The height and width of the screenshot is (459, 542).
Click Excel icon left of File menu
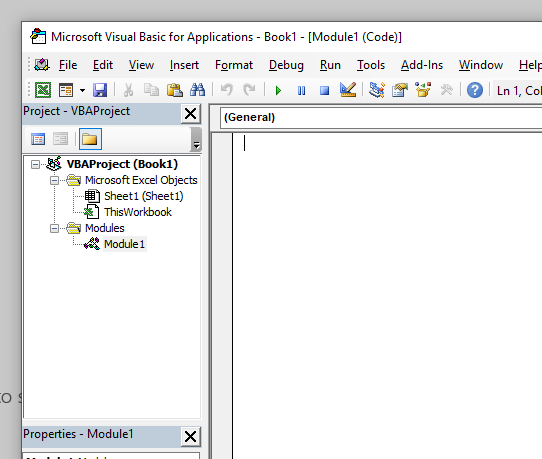pyautogui.click(x=42, y=65)
